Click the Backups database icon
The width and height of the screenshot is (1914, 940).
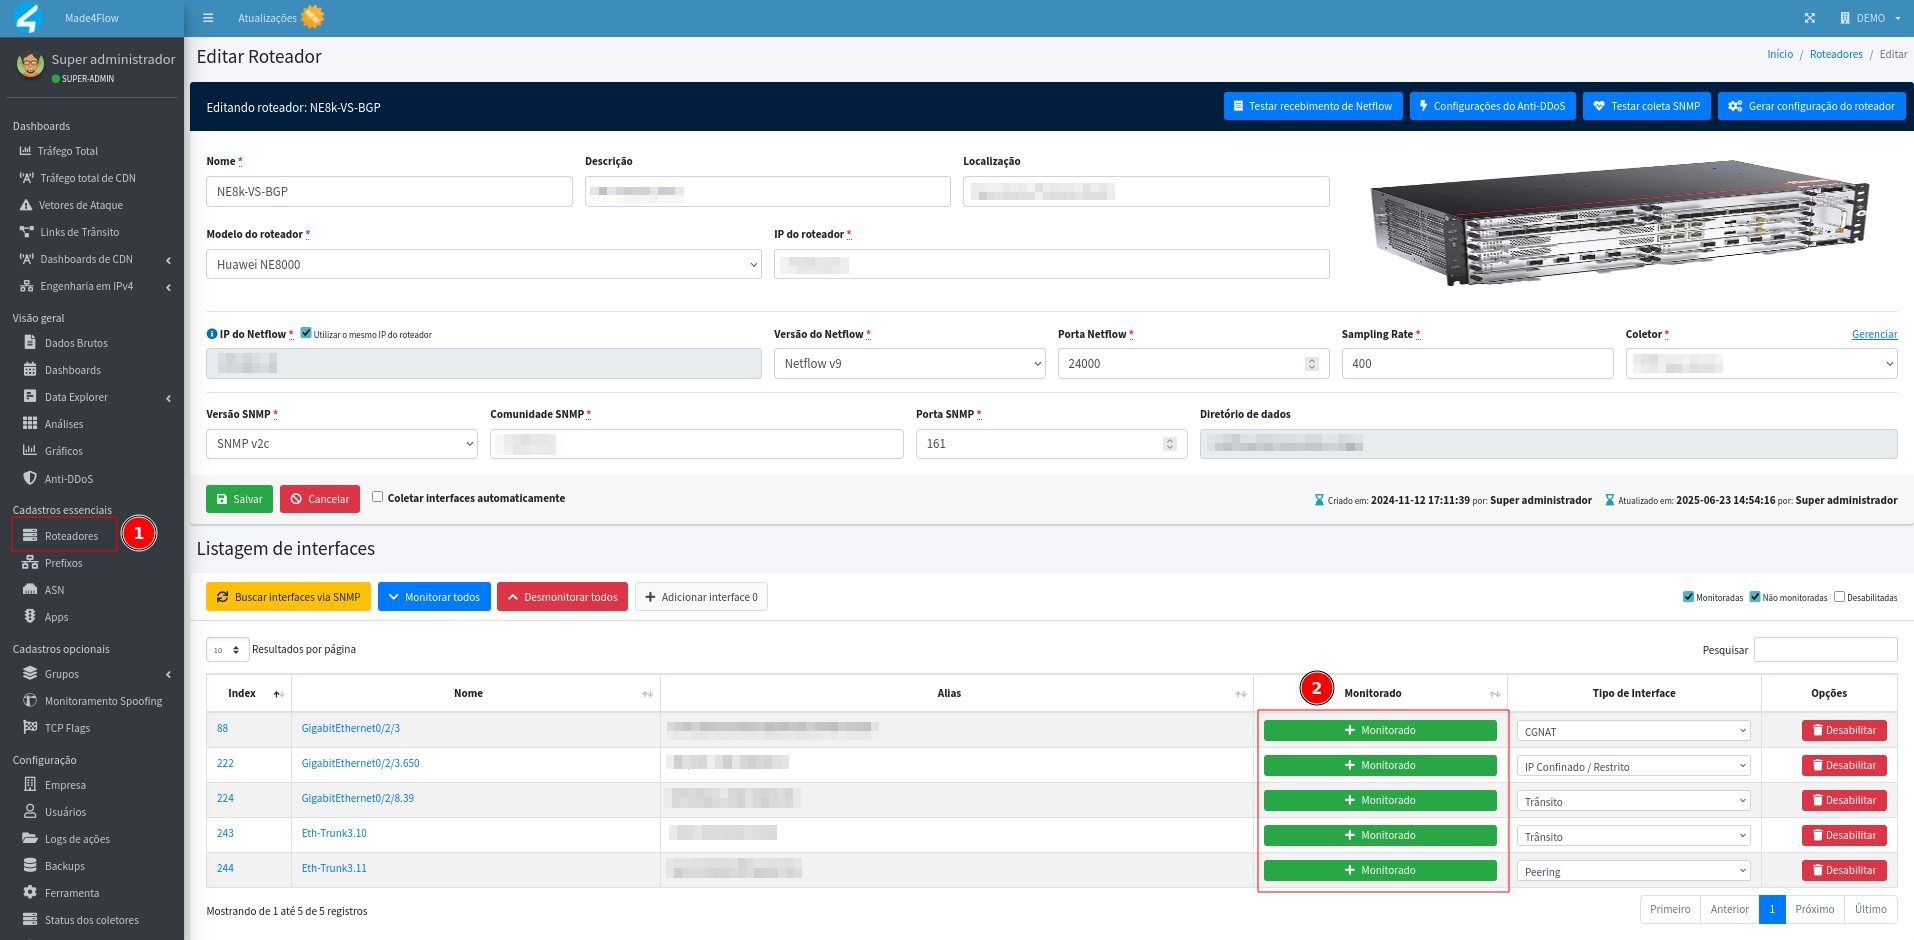[x=30, y=865]
